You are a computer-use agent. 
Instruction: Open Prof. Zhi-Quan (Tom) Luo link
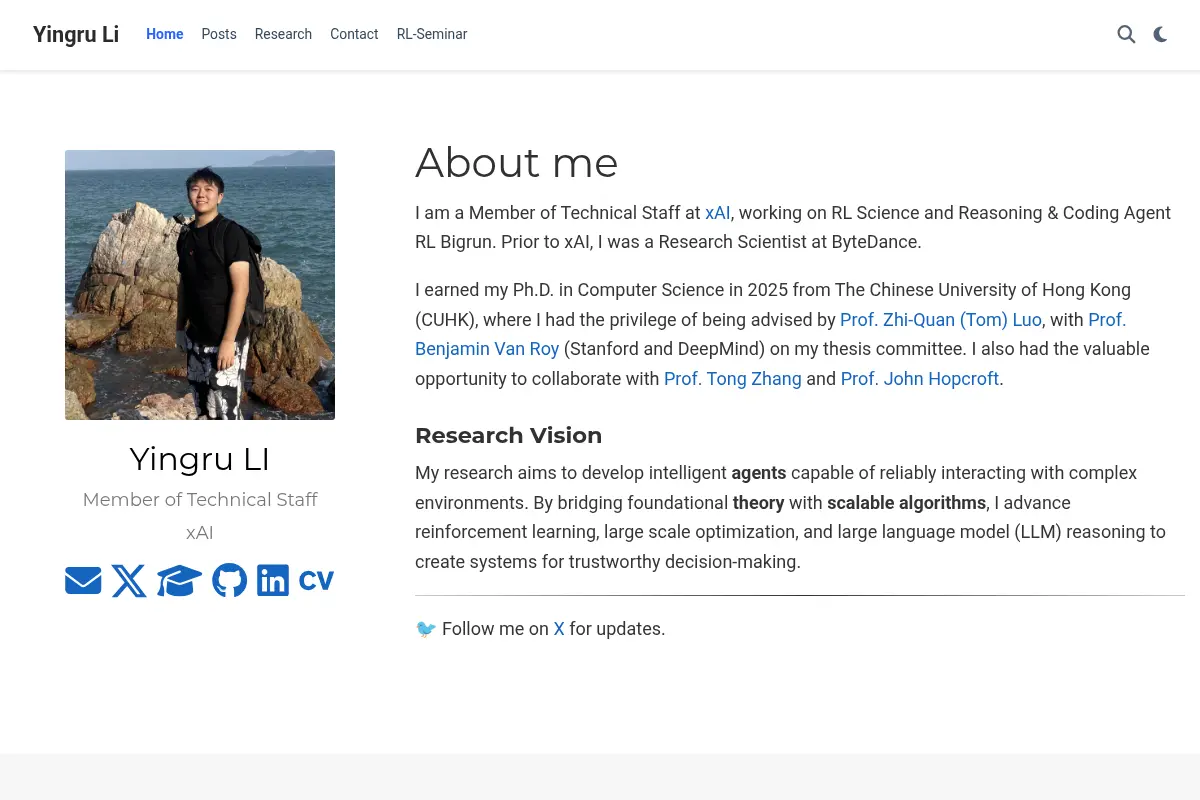pos(941,320)
